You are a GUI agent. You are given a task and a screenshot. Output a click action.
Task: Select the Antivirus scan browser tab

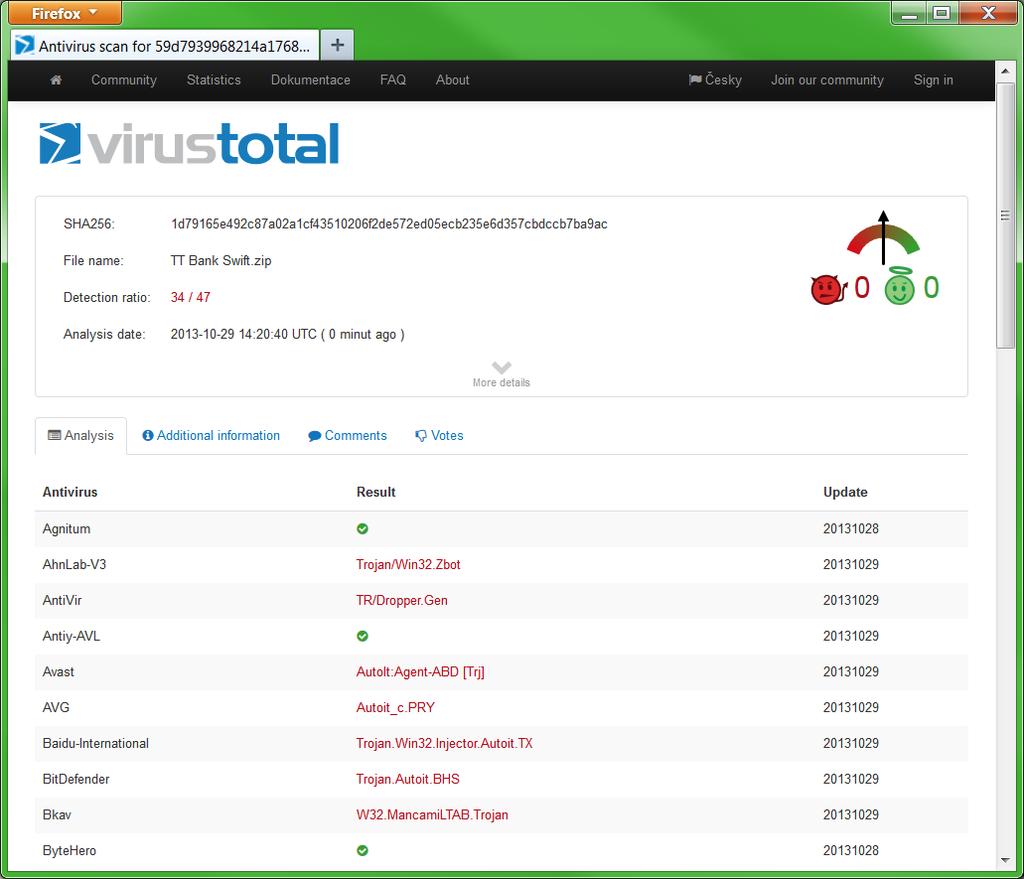[x=165, y=45]
